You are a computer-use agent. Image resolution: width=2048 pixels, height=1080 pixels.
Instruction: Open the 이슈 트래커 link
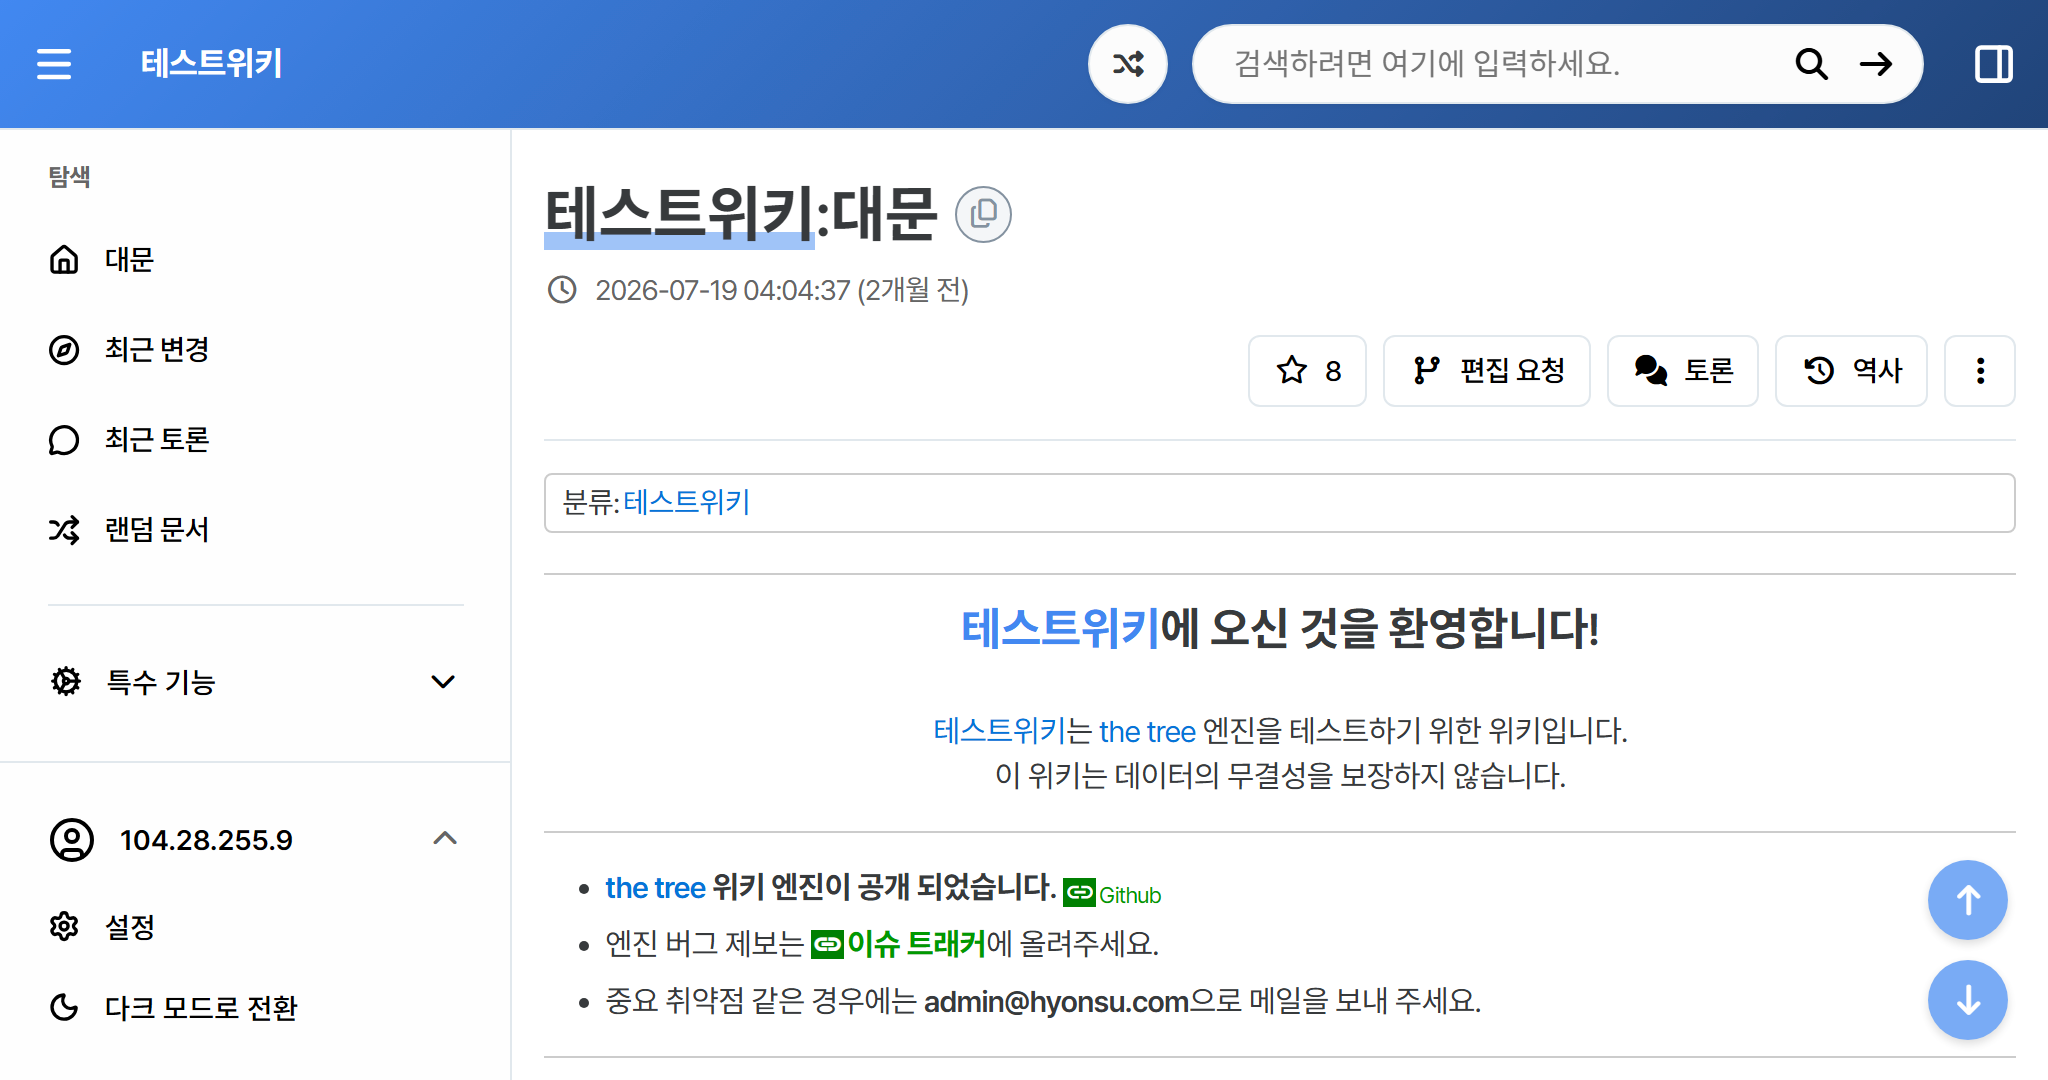898,944
